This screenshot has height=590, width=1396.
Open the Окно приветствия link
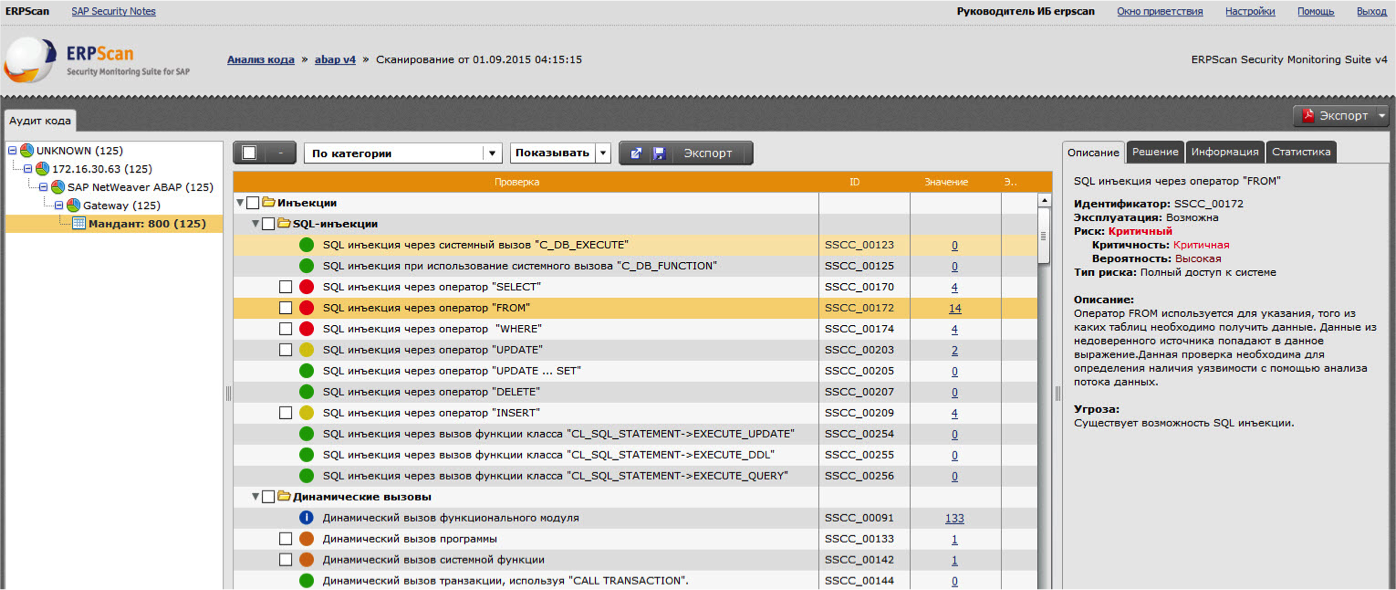1160,11
